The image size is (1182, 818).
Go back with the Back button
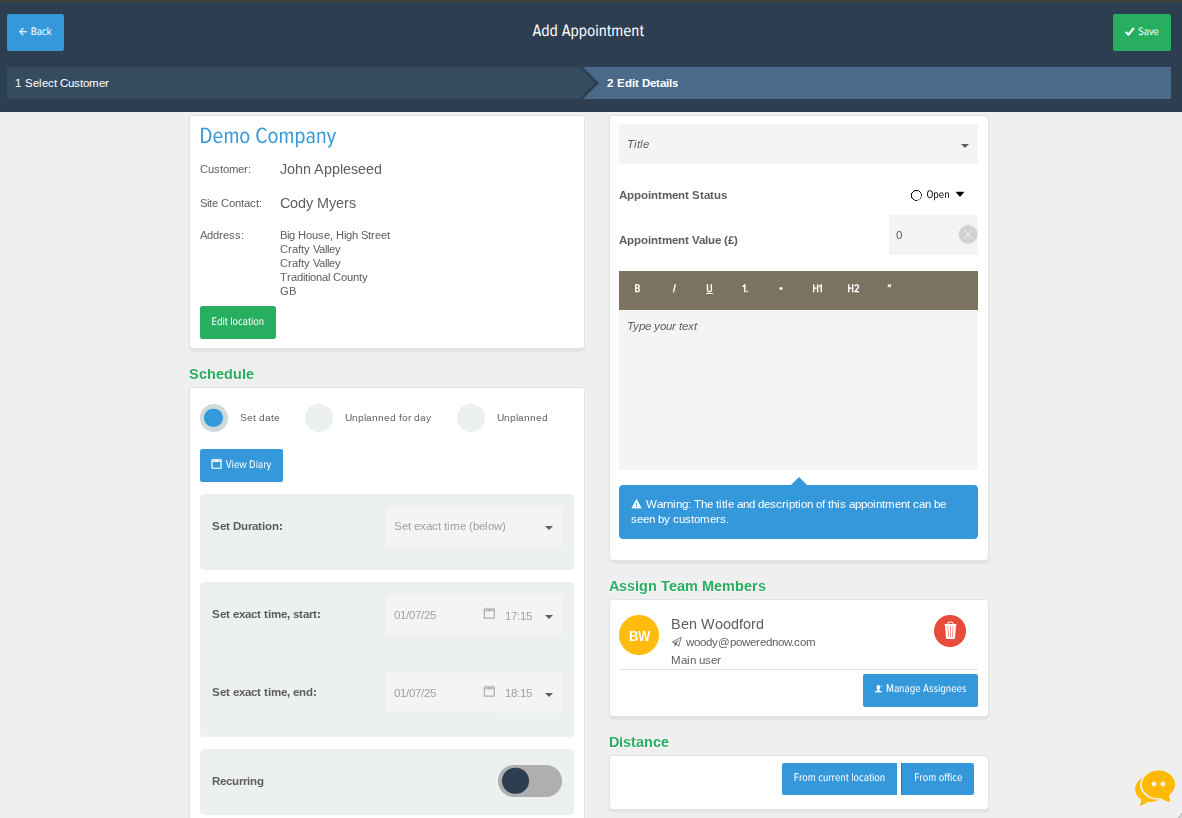tap(35, 32)
